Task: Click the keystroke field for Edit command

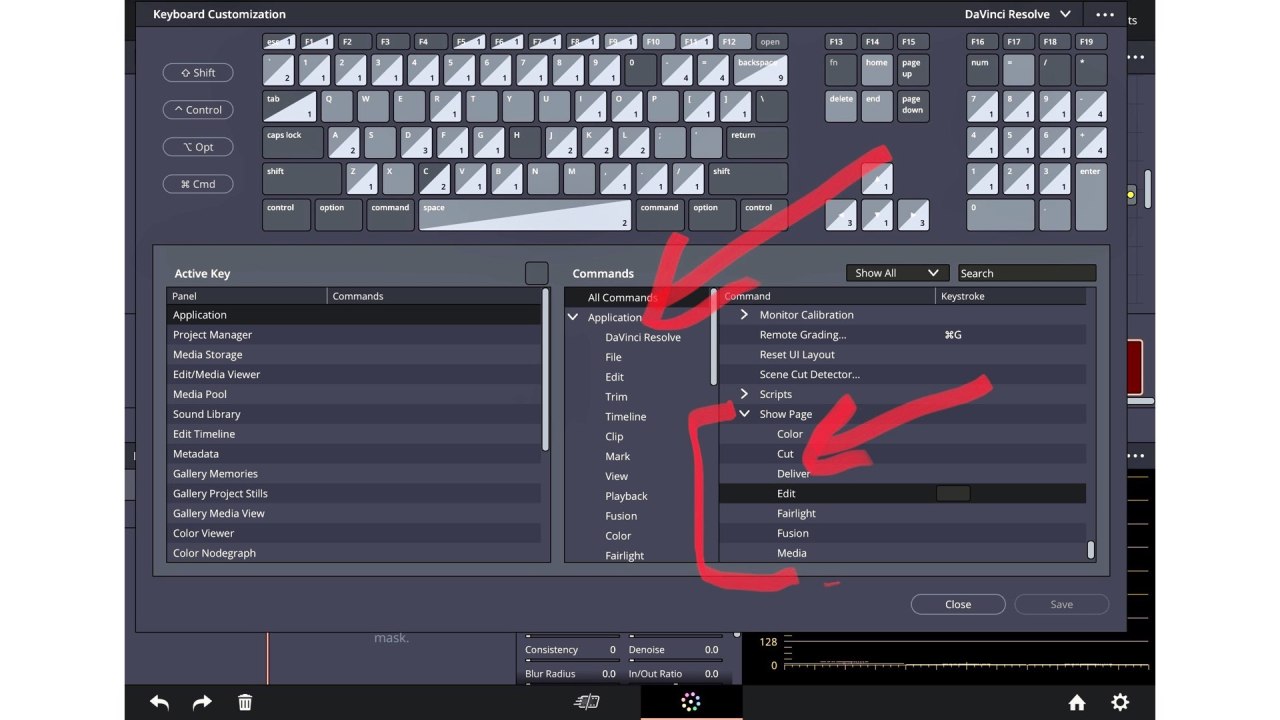Action: click(x=953, y=493)
